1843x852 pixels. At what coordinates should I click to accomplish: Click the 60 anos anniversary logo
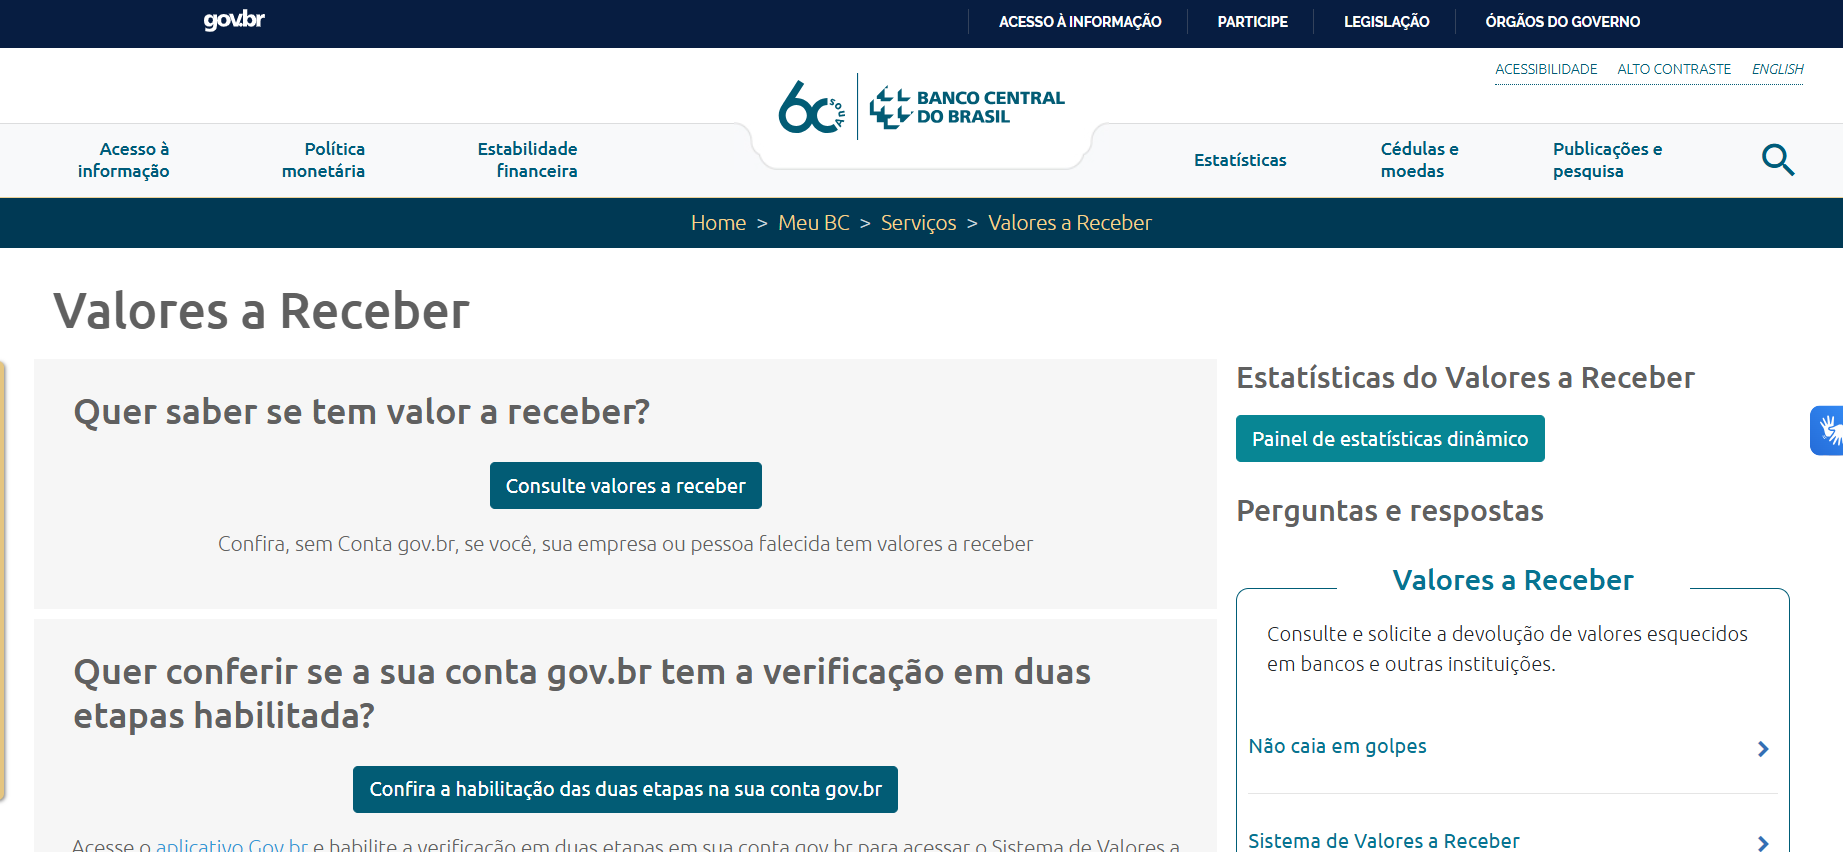pos(811,107)
